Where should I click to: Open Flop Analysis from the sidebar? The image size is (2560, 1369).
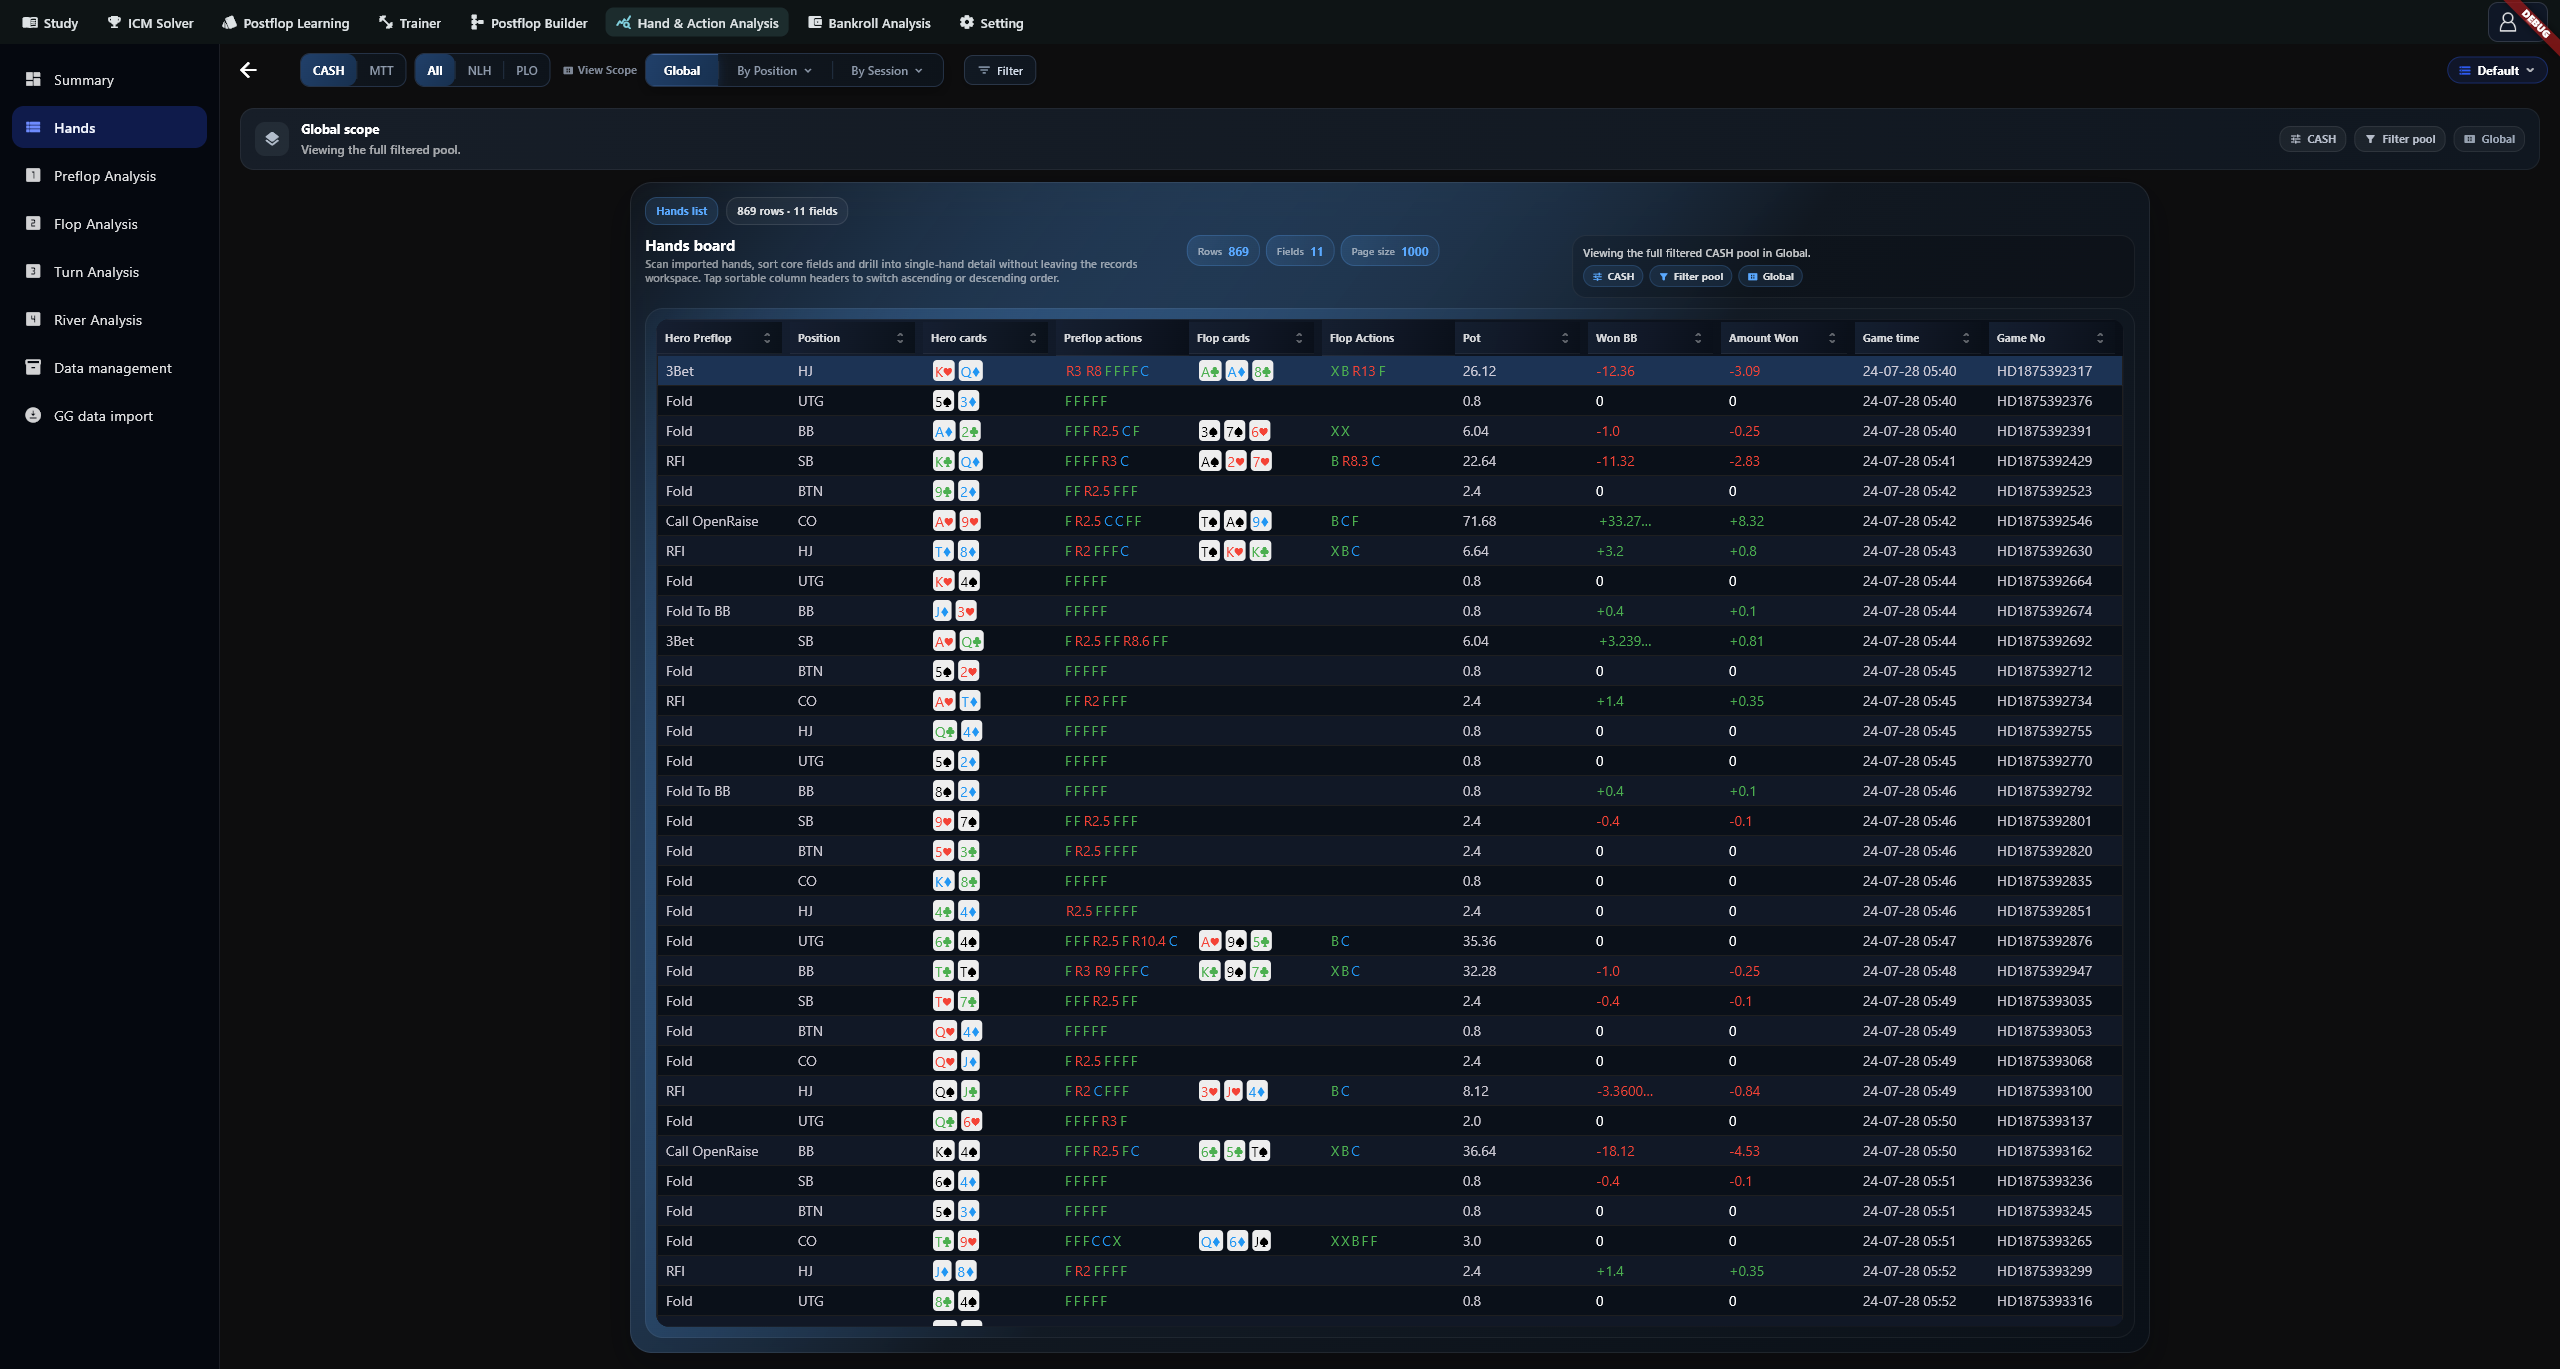[109, 224]
